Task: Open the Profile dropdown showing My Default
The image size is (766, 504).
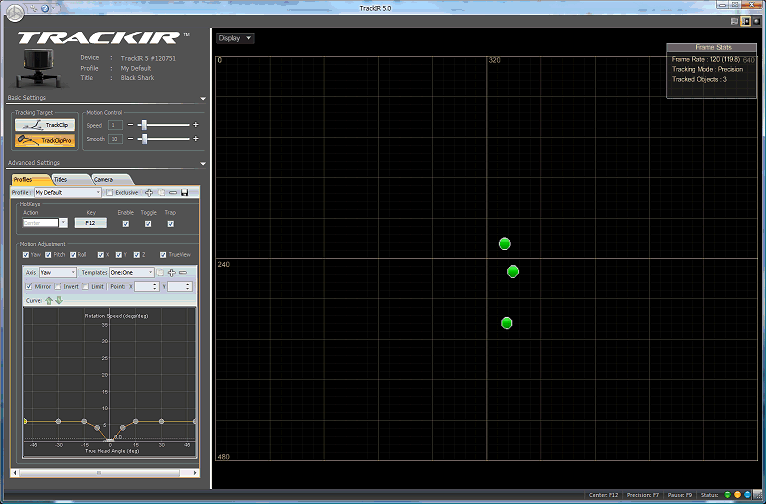Action: coord(67,192)
